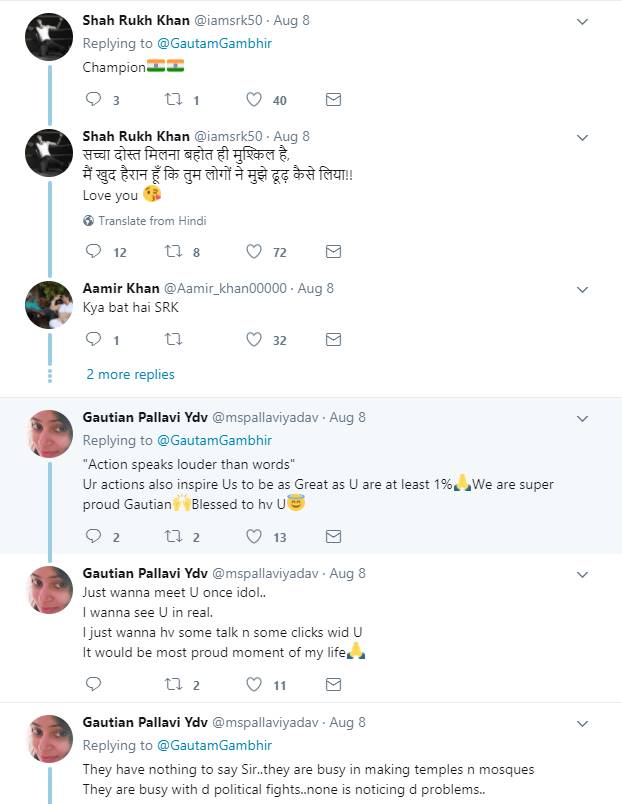This screenshot has height=804, width=622.
Task: Like the "Just wanna meet U" tweet with 11 likes
Action: [254, 685]
